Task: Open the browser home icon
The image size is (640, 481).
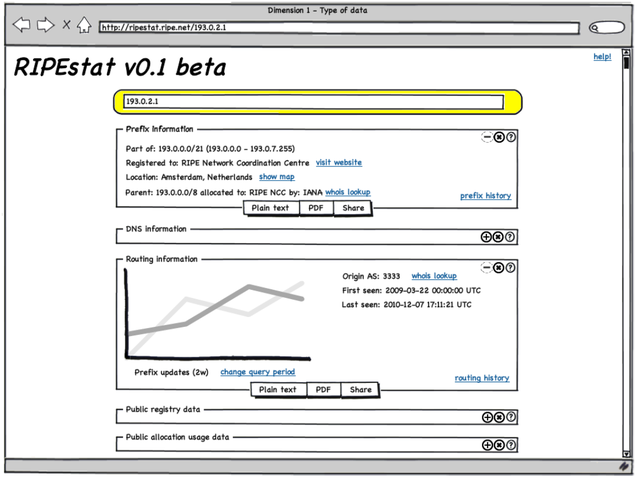Action: click(x=84, y=25)
